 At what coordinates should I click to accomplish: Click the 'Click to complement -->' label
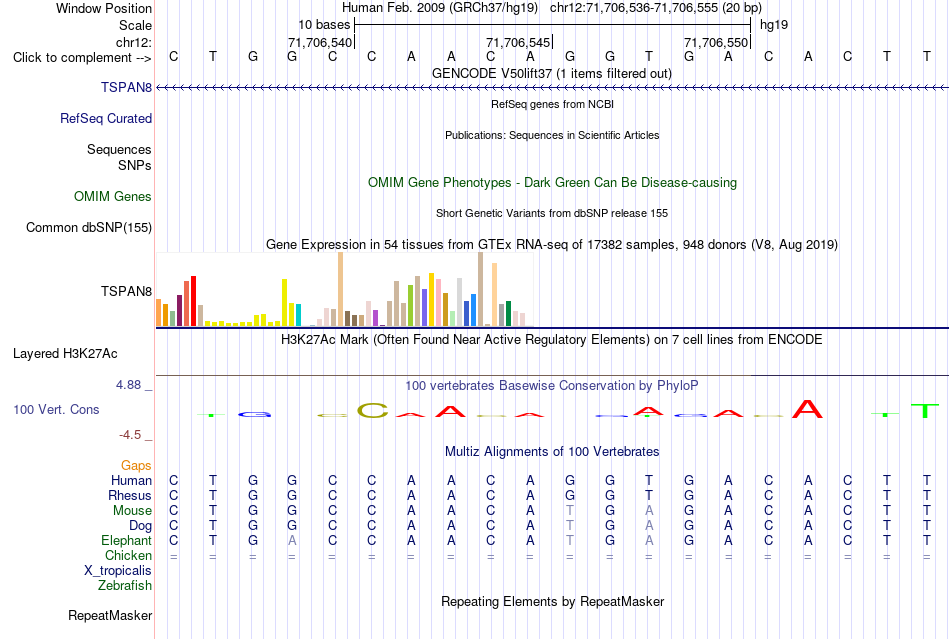point(82,58)
